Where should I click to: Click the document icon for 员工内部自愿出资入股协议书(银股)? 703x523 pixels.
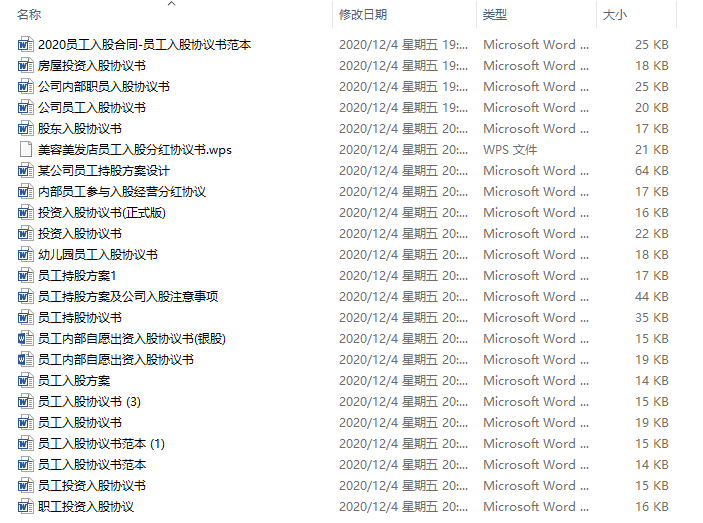click(x=26, y=339)
